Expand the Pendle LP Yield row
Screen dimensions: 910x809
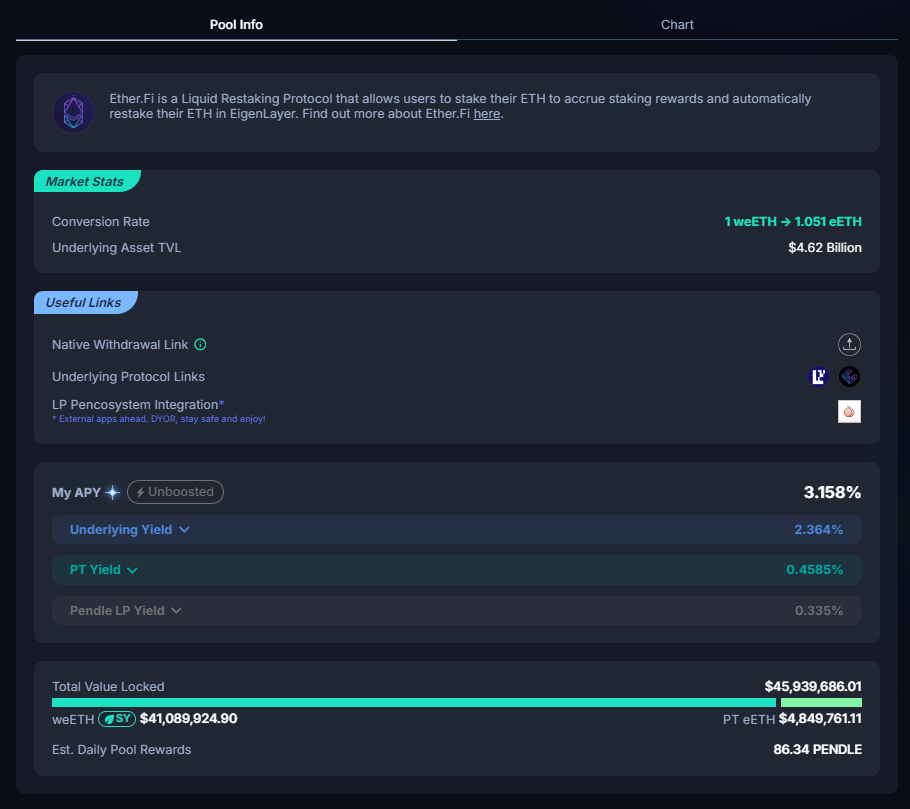click(457, 611)
